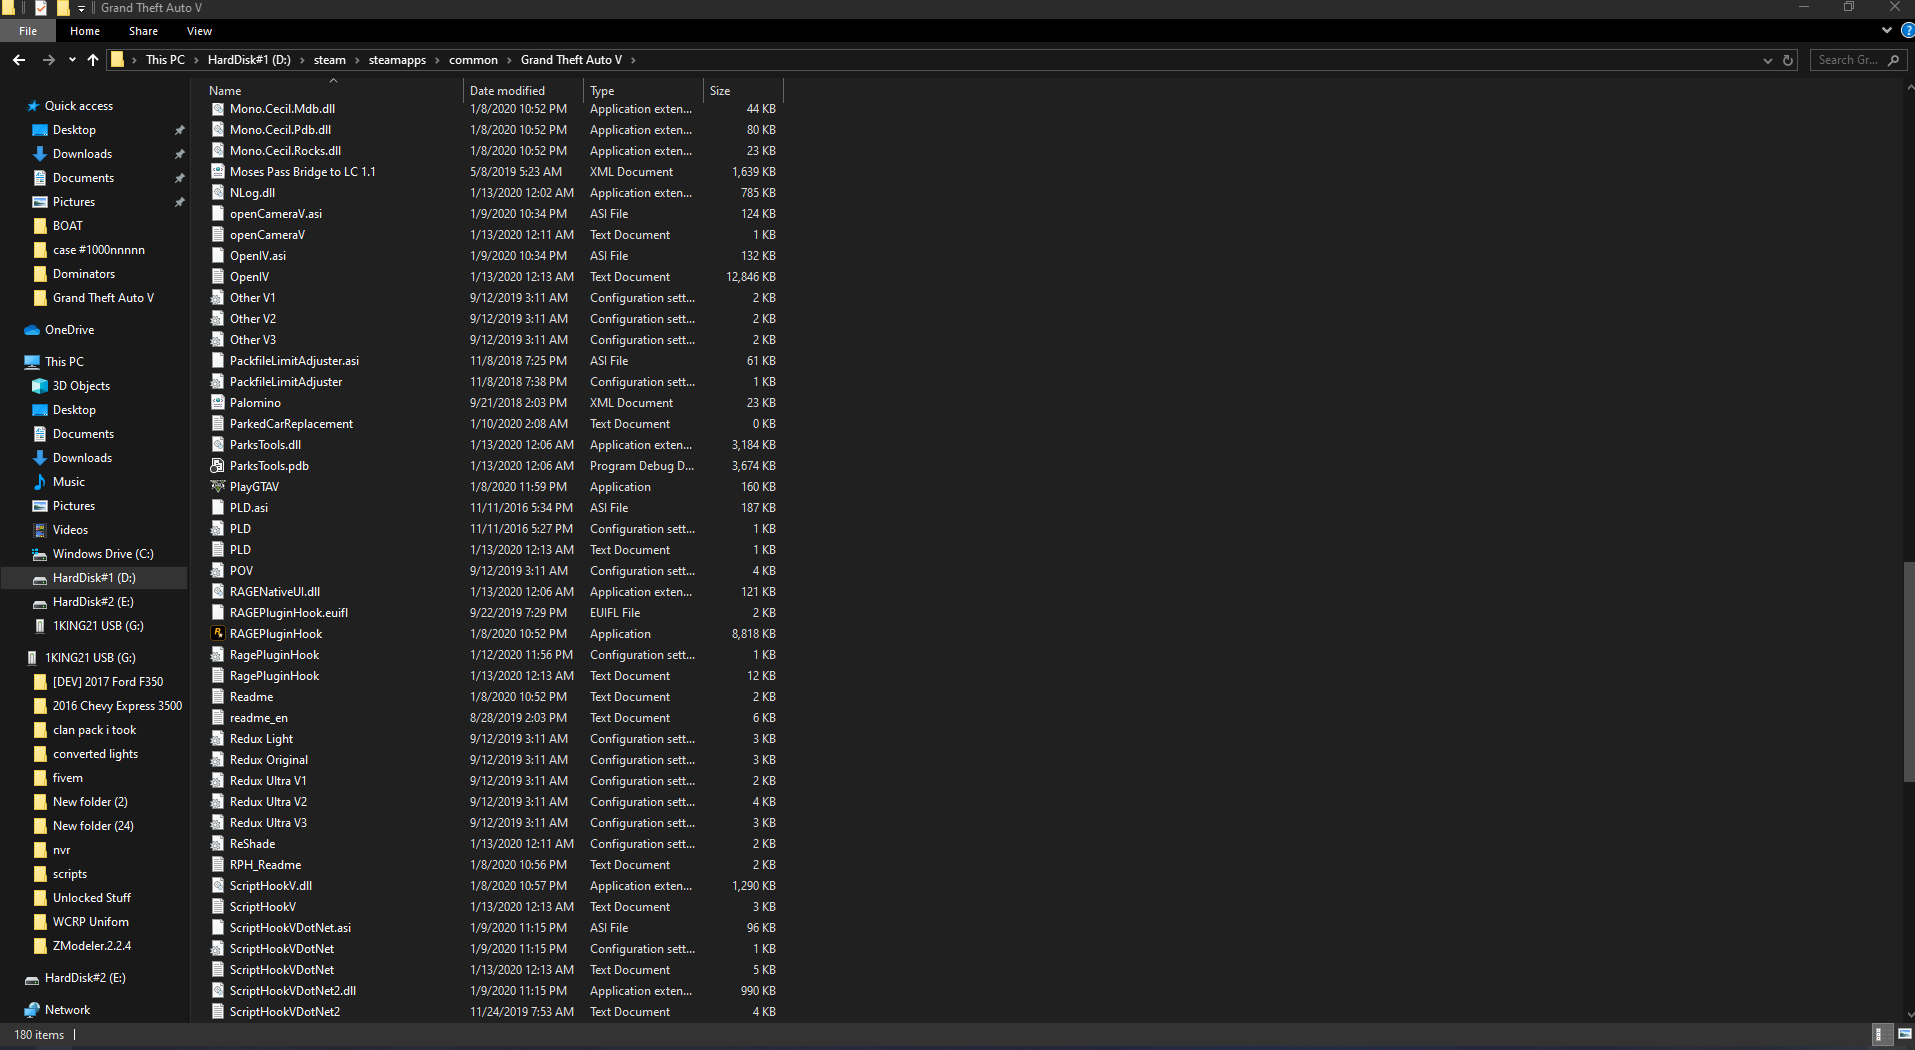Click New folder icon in title bar toolbar

point(62,8)
